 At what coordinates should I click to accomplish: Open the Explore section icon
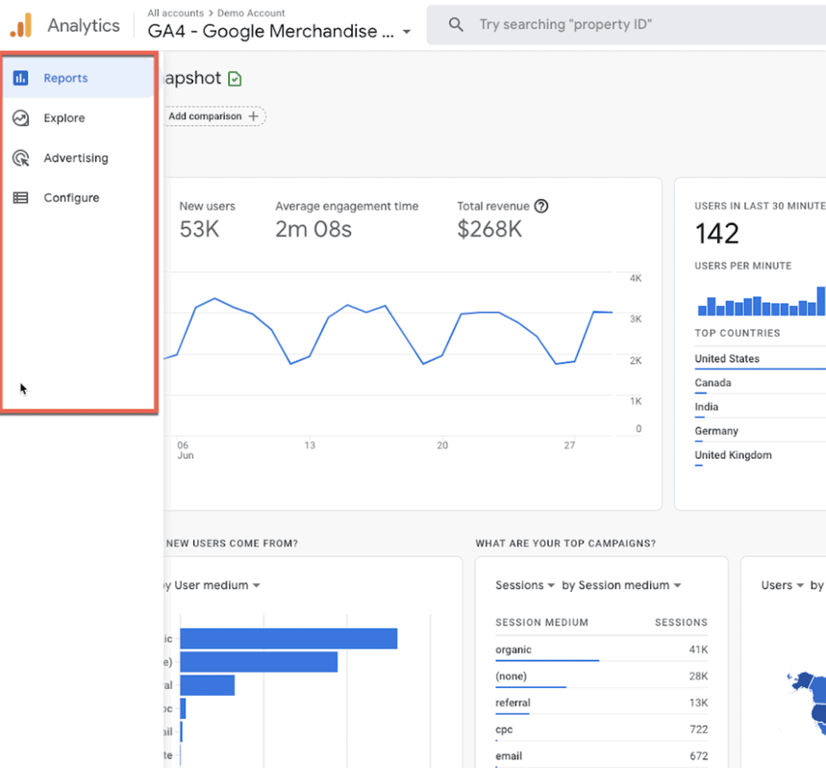21,118
